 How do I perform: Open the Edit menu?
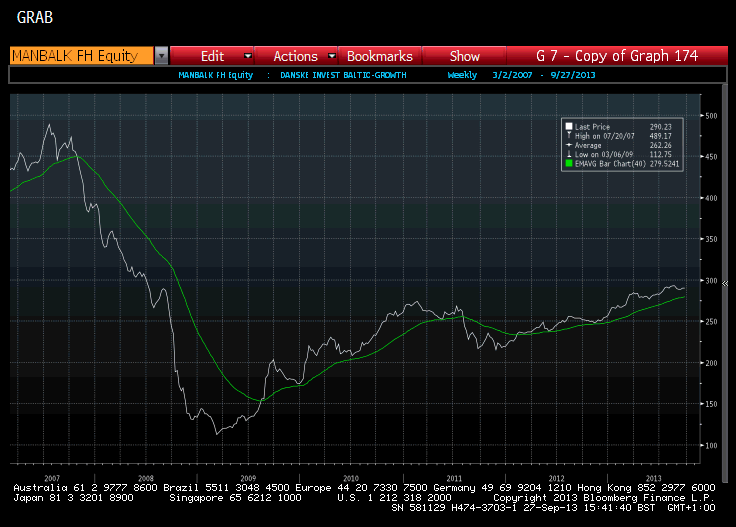click(x=212, y=56)
